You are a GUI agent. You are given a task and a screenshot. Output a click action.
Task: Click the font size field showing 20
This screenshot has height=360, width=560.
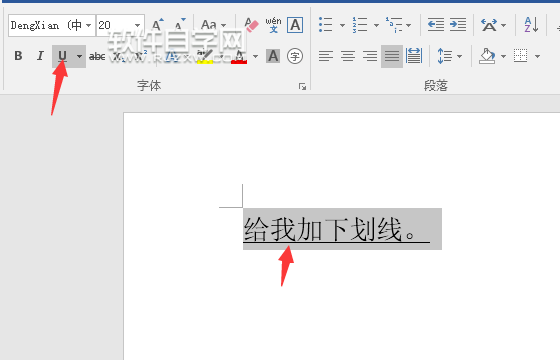[114, 25]
